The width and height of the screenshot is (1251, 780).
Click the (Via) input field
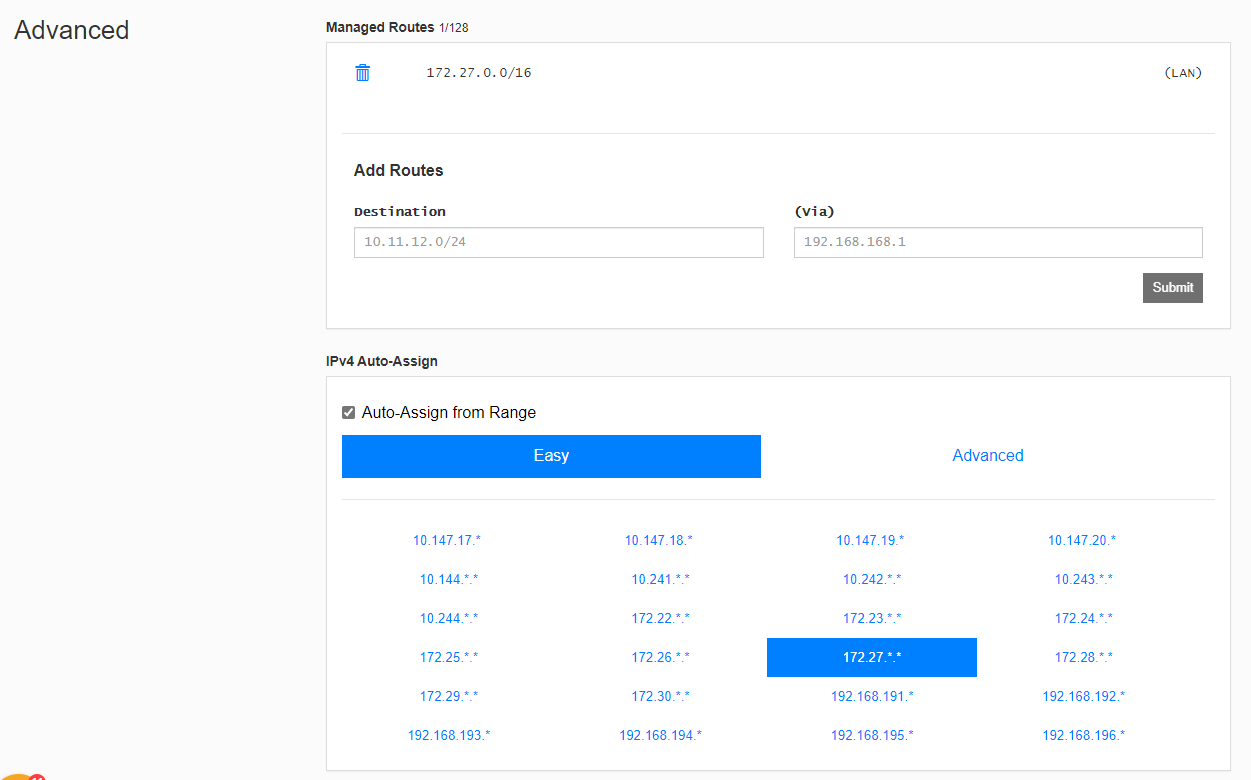point(998,242)
